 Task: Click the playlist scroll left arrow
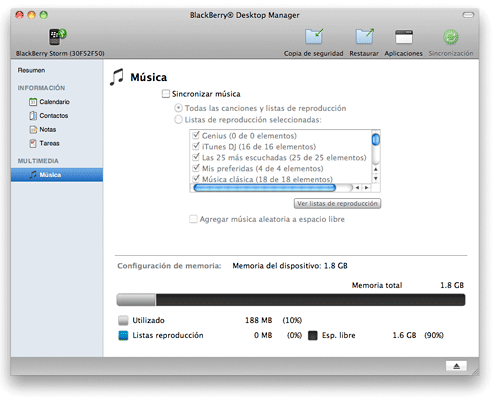point(357,188)
